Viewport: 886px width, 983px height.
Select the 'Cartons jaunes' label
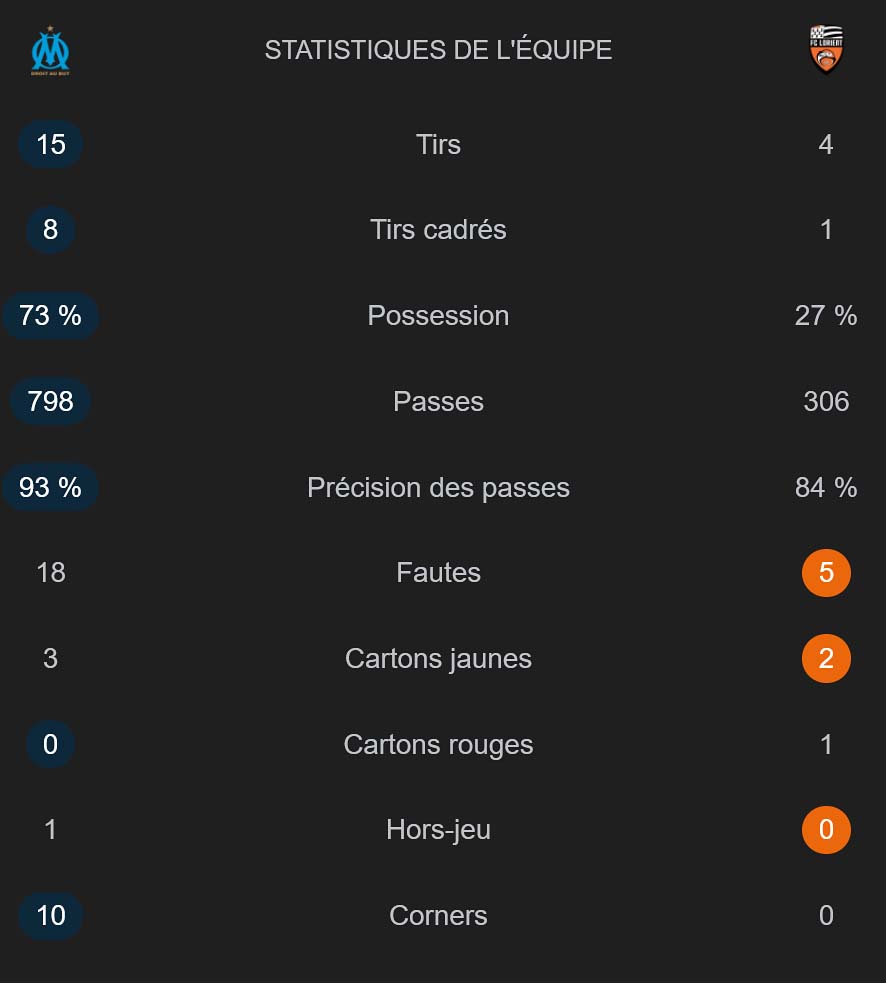438,658
